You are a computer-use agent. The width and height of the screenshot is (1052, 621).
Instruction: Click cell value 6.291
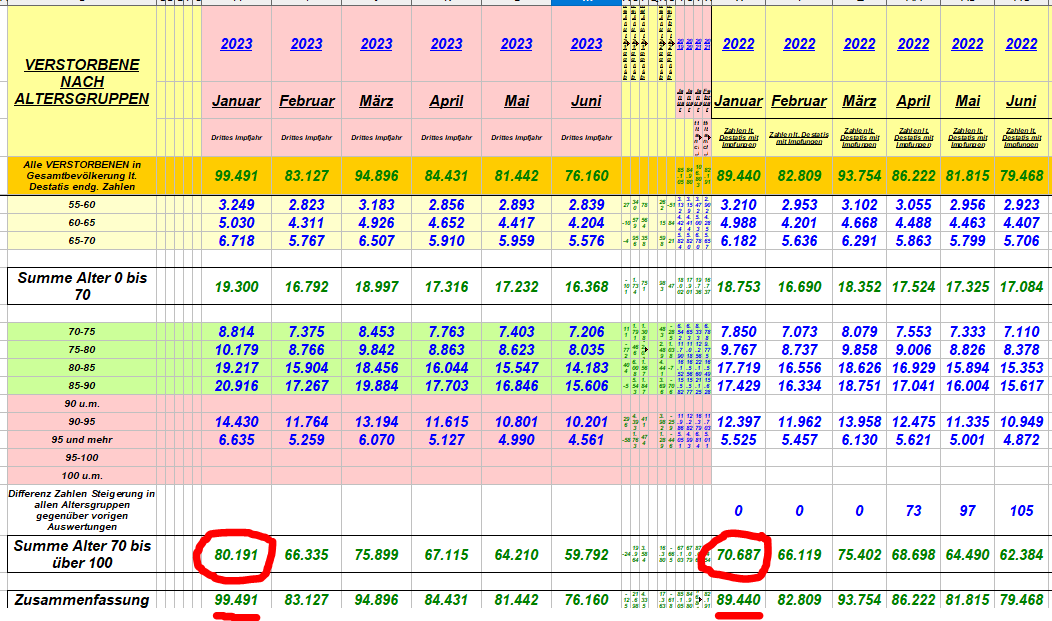(x=859, y=241)
